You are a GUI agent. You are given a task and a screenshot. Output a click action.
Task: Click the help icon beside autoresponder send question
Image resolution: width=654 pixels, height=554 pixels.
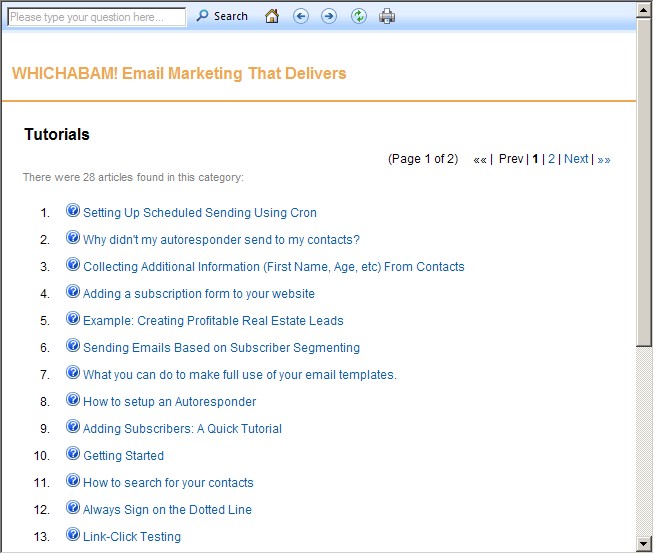(x=73, y=237)
